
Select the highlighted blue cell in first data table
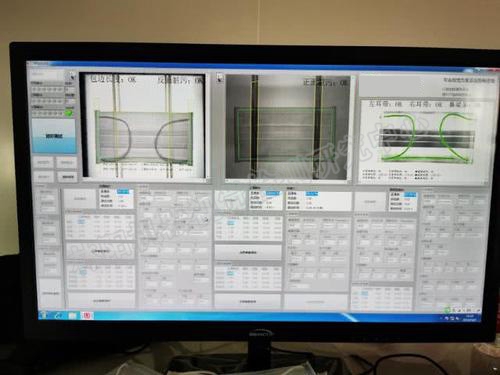click(81, 222)
